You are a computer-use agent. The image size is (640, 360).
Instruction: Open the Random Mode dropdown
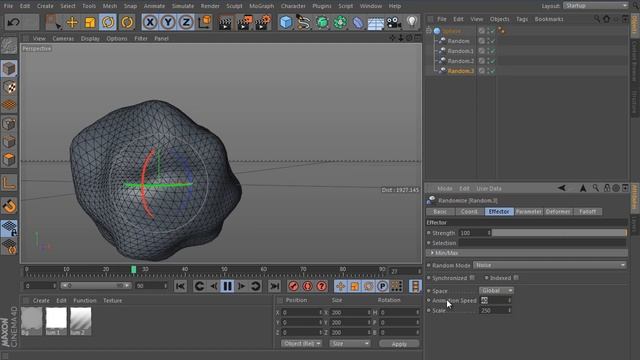pos(549,265)
